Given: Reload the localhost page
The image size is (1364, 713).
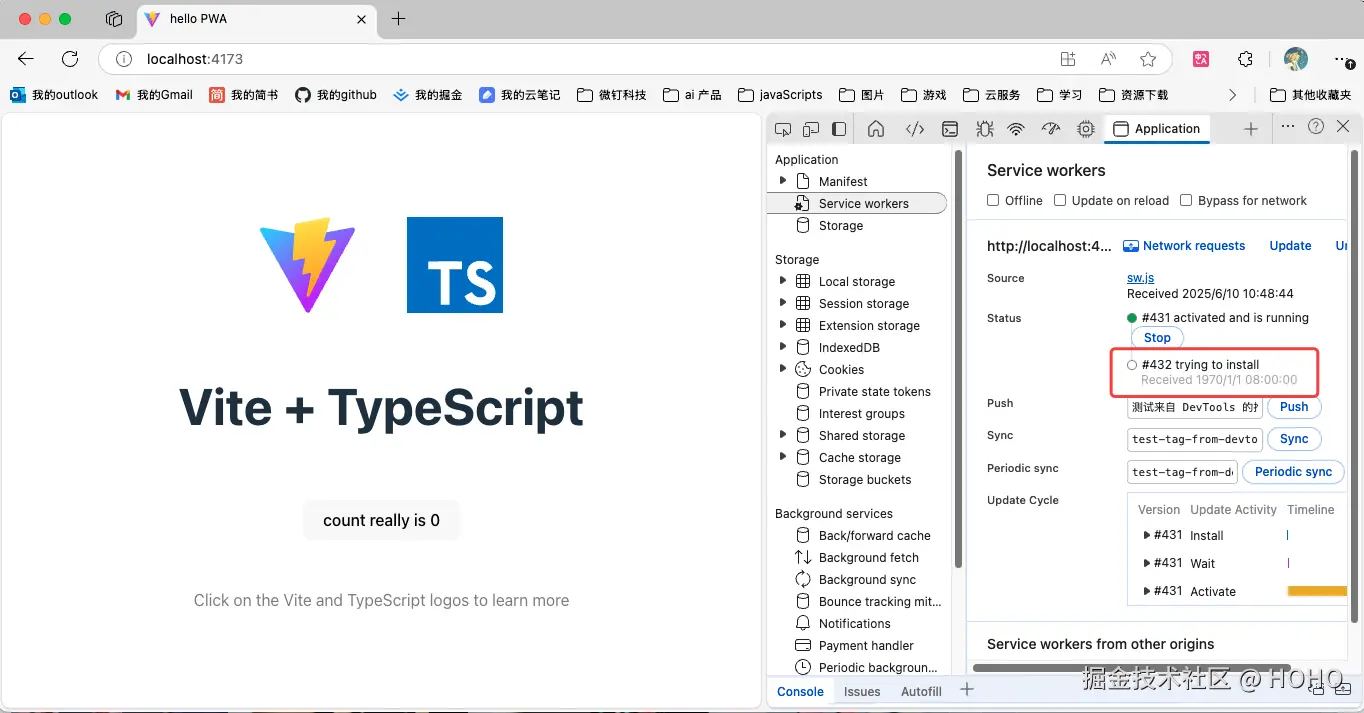Looking at the screenshot, I should [70, 59].
